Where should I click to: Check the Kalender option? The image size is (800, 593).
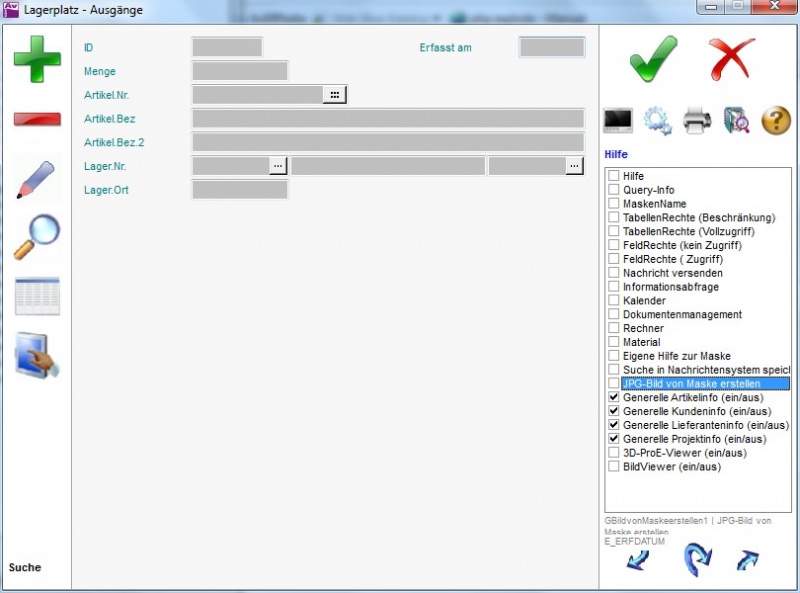point(614,300)
